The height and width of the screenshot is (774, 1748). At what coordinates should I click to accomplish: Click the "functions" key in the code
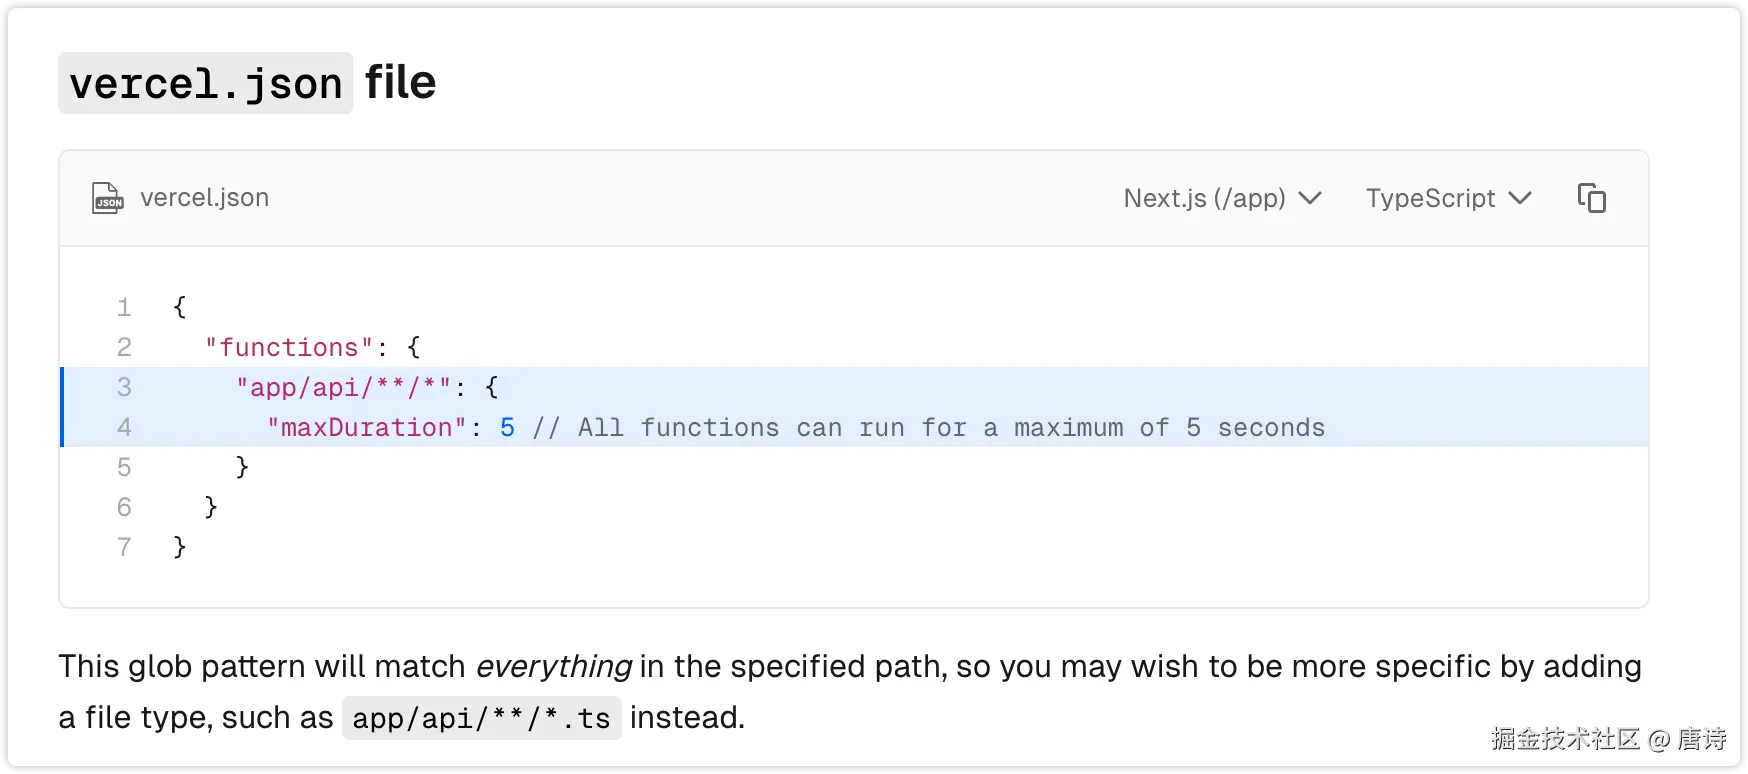[x=288, y=347]
